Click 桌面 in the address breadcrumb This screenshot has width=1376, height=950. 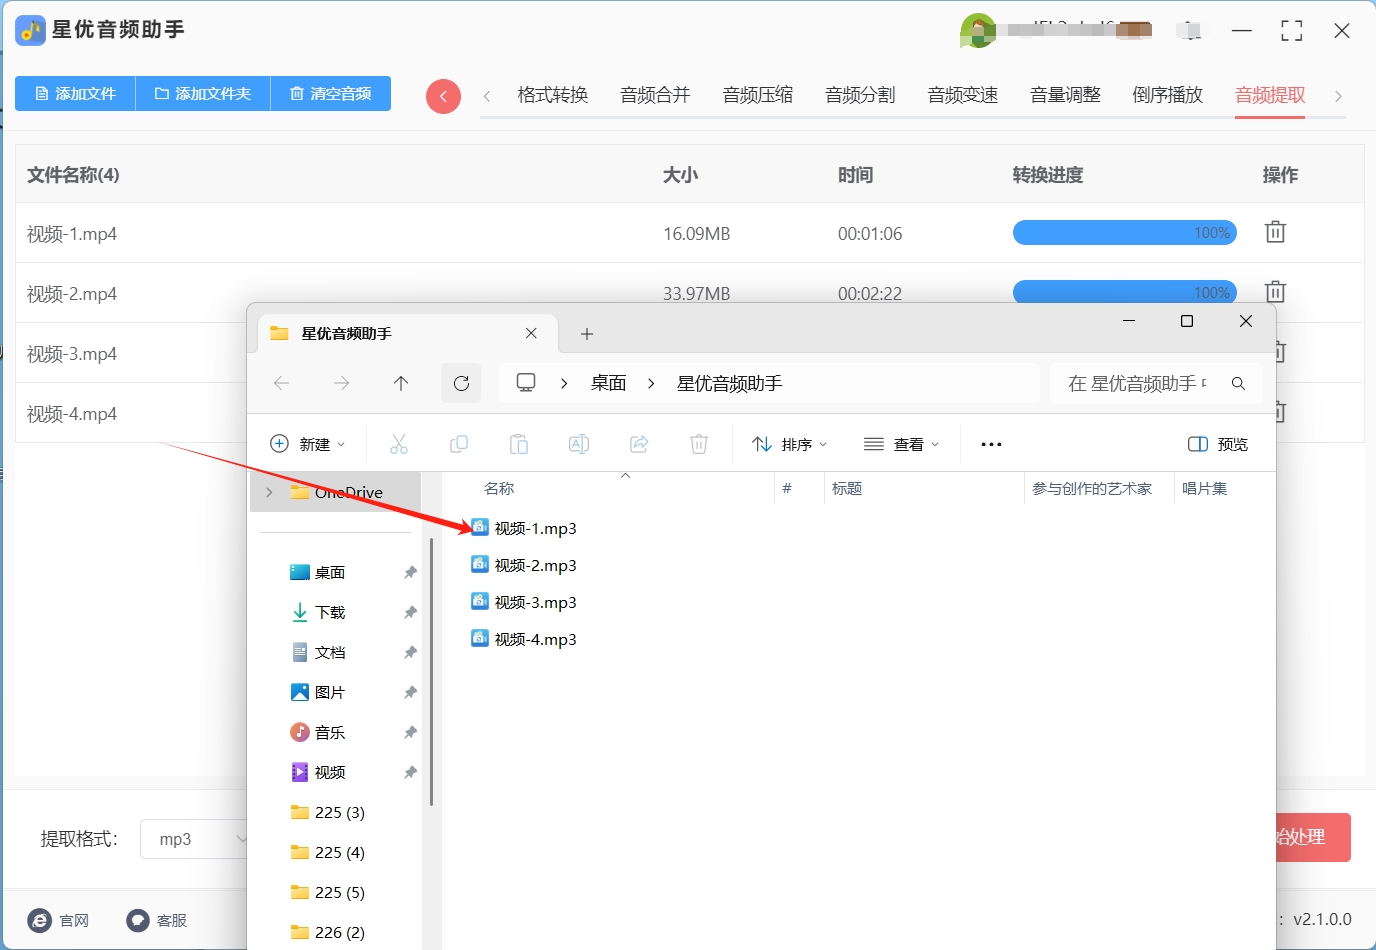(609, 383)
